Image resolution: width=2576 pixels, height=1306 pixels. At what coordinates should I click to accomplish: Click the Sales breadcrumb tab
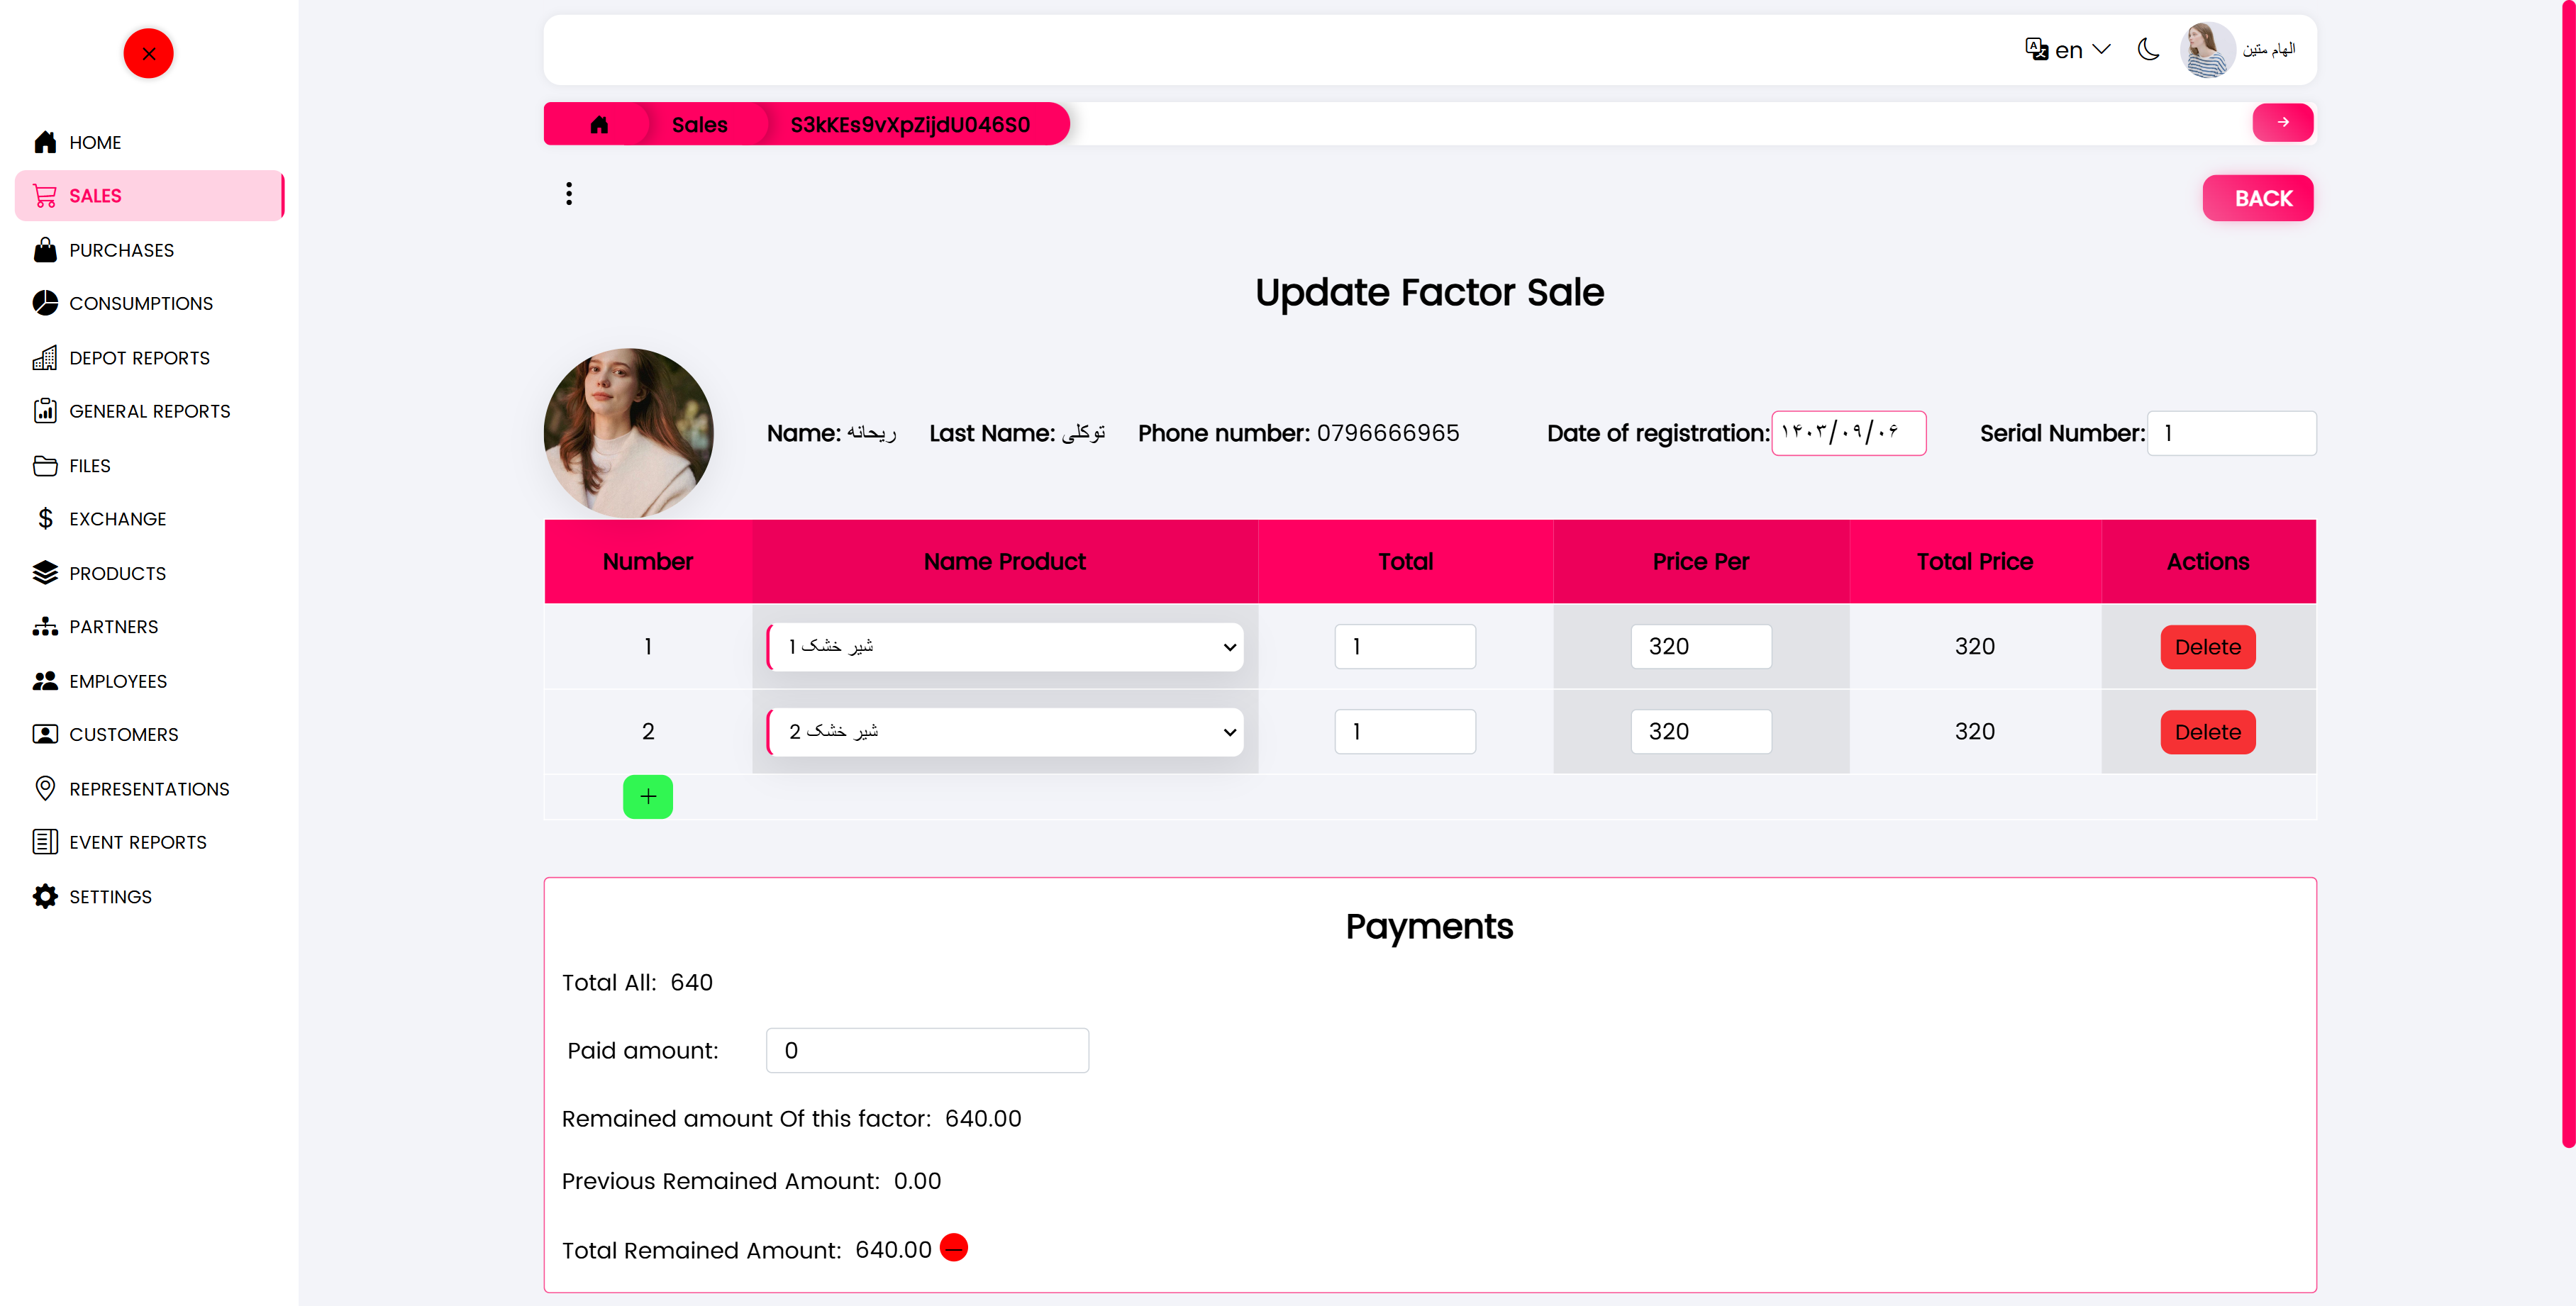(x=699, y=124)
